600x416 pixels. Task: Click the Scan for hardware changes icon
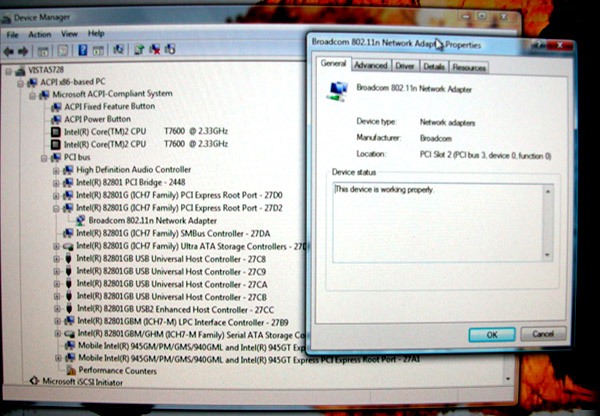point(119,49)
